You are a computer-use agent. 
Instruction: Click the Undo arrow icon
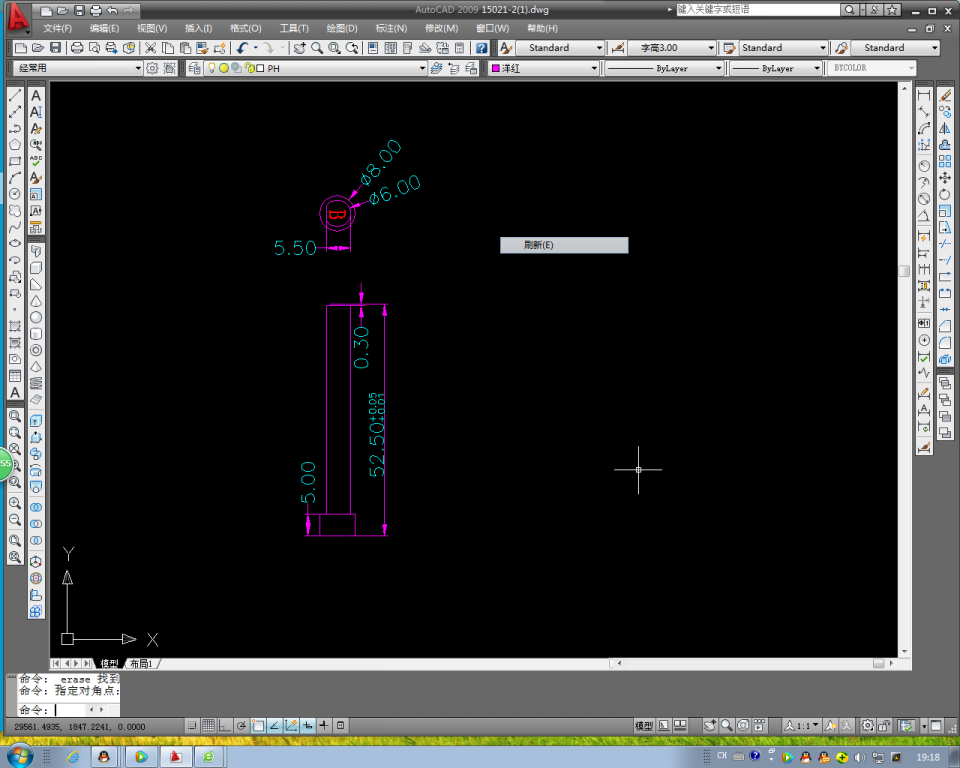tap(243, 48)
